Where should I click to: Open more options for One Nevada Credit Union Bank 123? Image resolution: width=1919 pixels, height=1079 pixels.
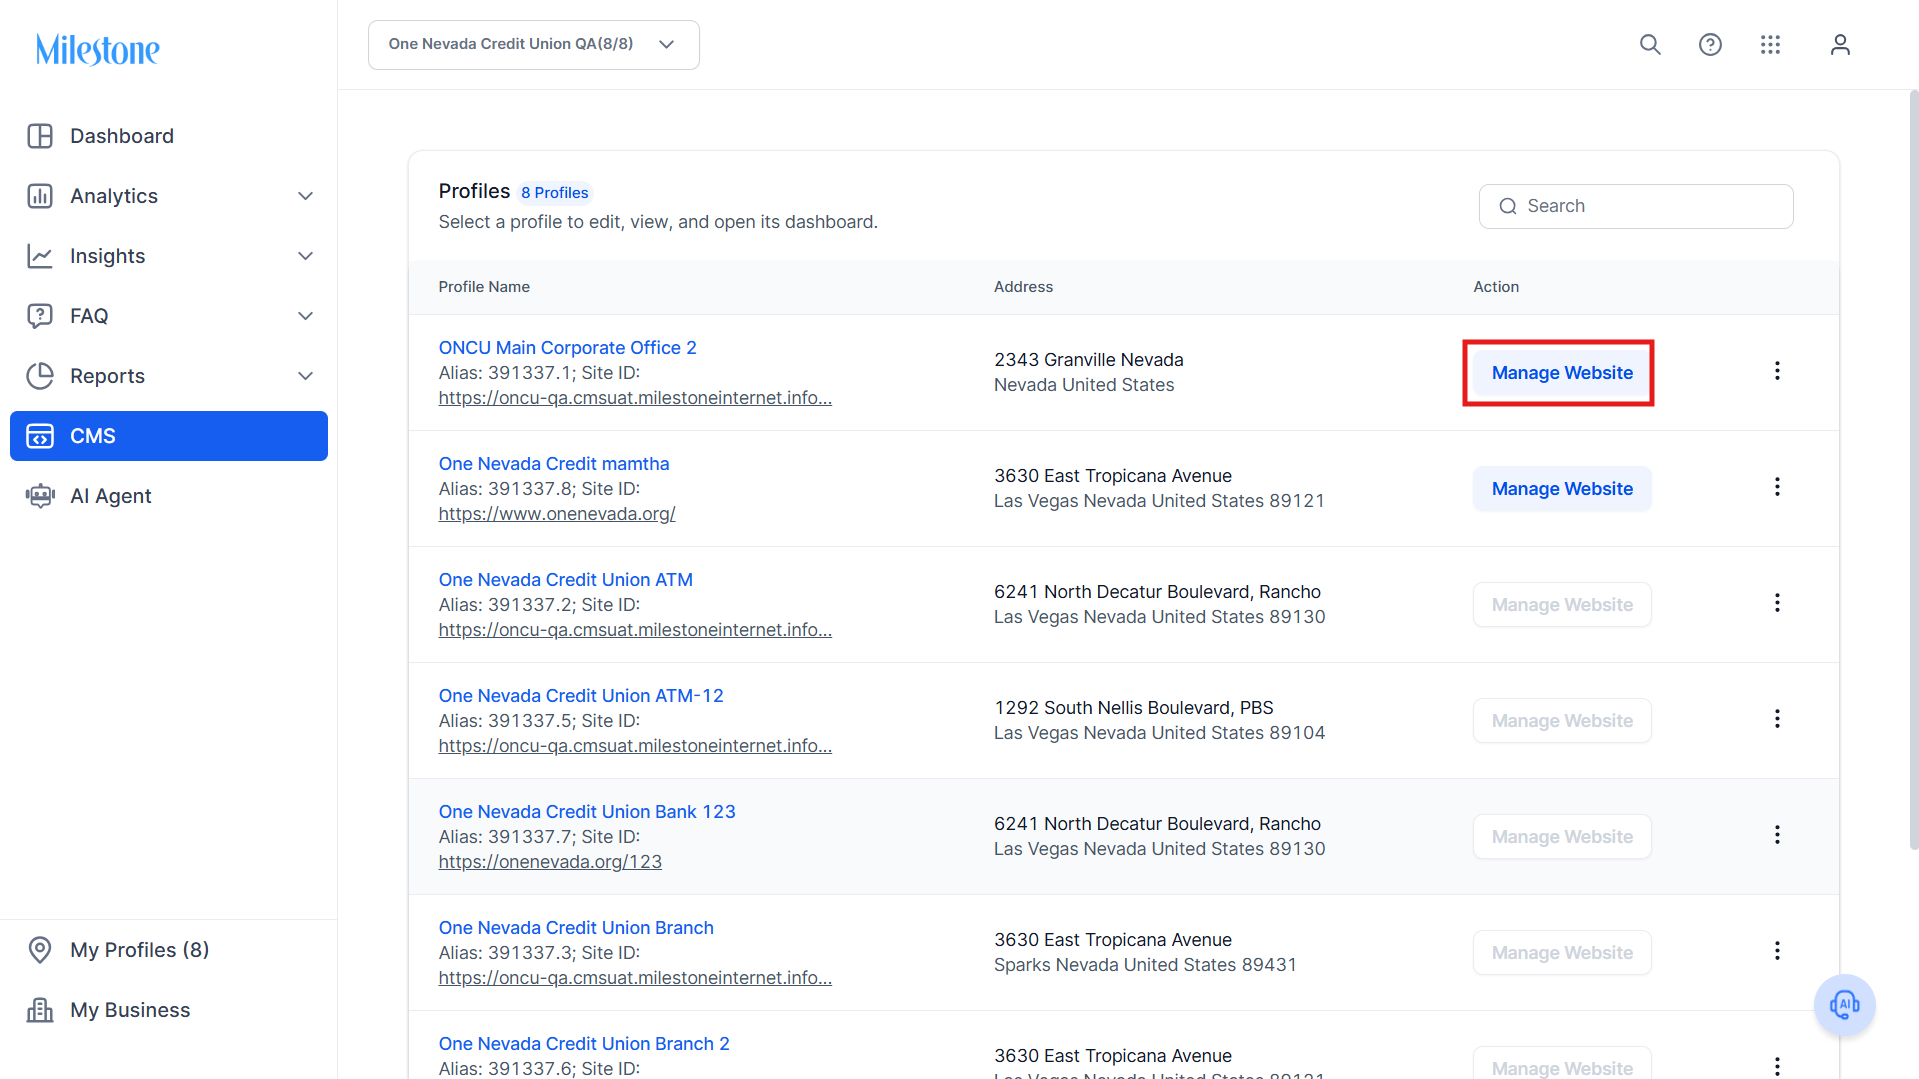tap(1777, 835)
